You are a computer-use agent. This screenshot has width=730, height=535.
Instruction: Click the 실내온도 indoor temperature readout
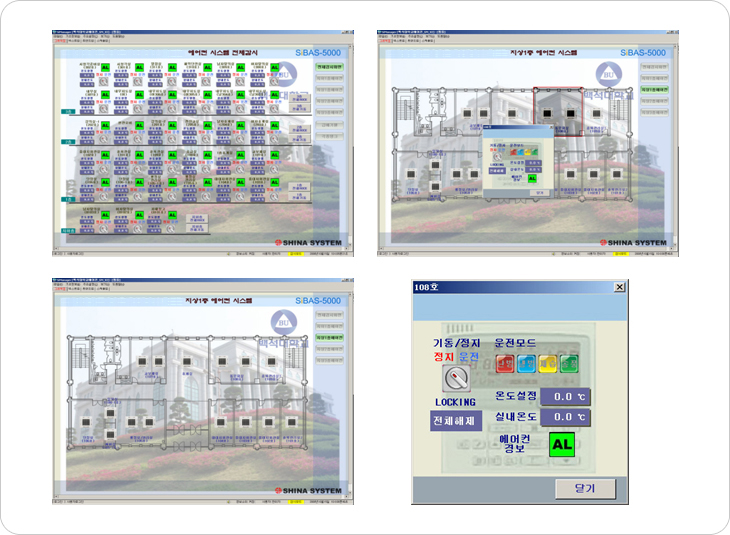[565, 416]
